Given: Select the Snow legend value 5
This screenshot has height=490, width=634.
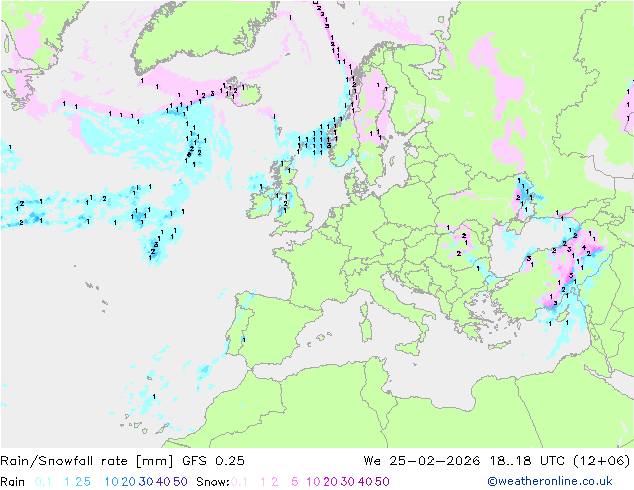Looking at the screenshot, I should pos(294,482).
